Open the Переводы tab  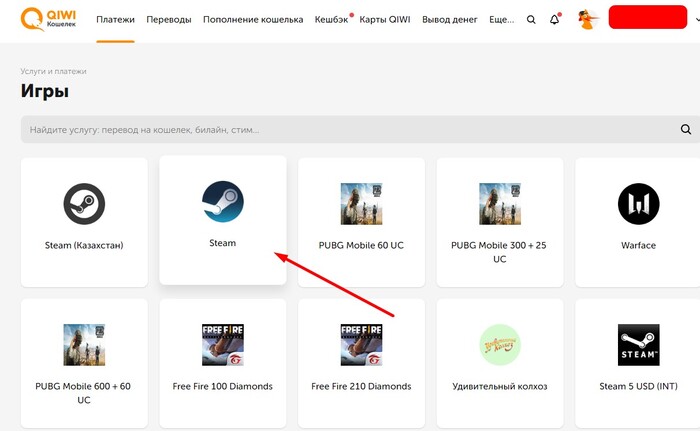[169, 20]
